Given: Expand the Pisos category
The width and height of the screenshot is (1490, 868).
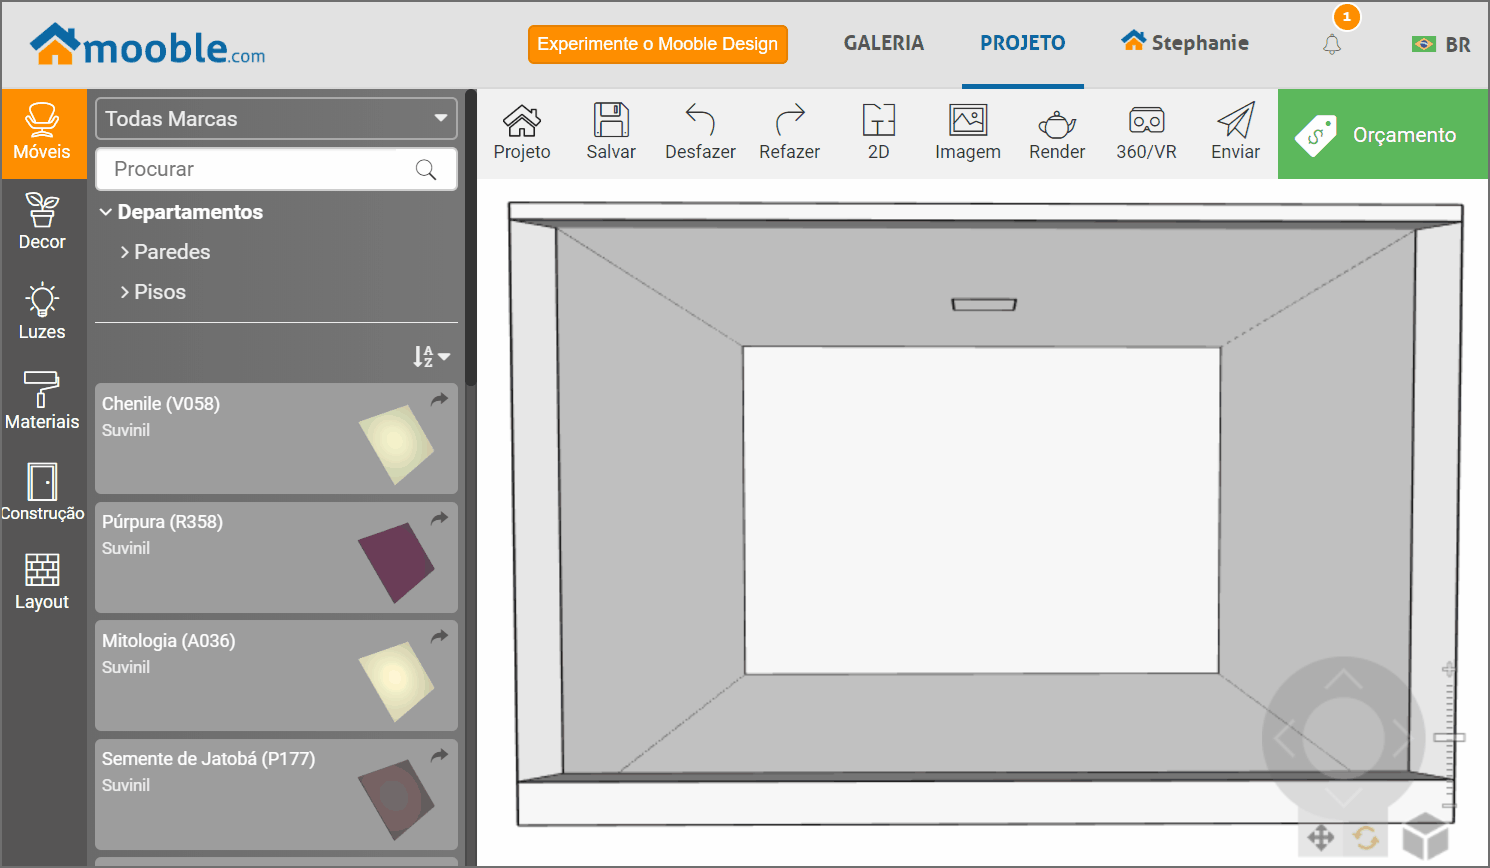Looking at the screenshot, I should [x=153, y=292].
